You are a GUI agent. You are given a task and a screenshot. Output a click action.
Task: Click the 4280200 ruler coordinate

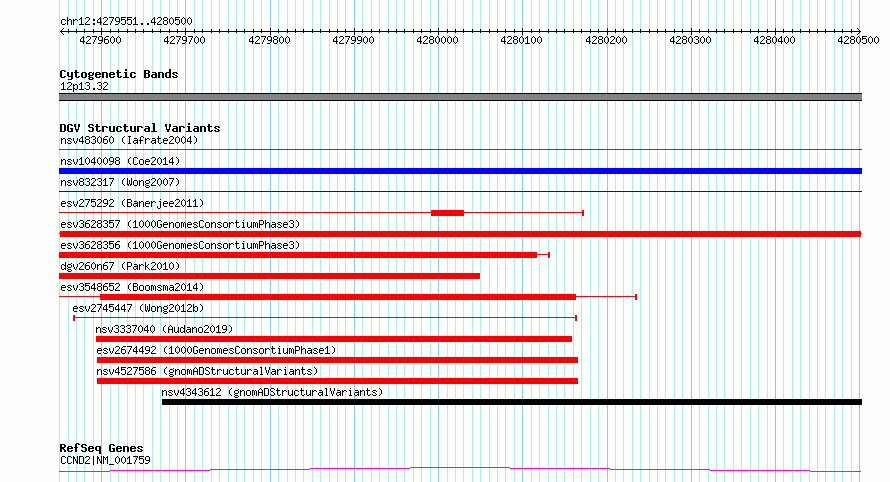tap(606, 40)
